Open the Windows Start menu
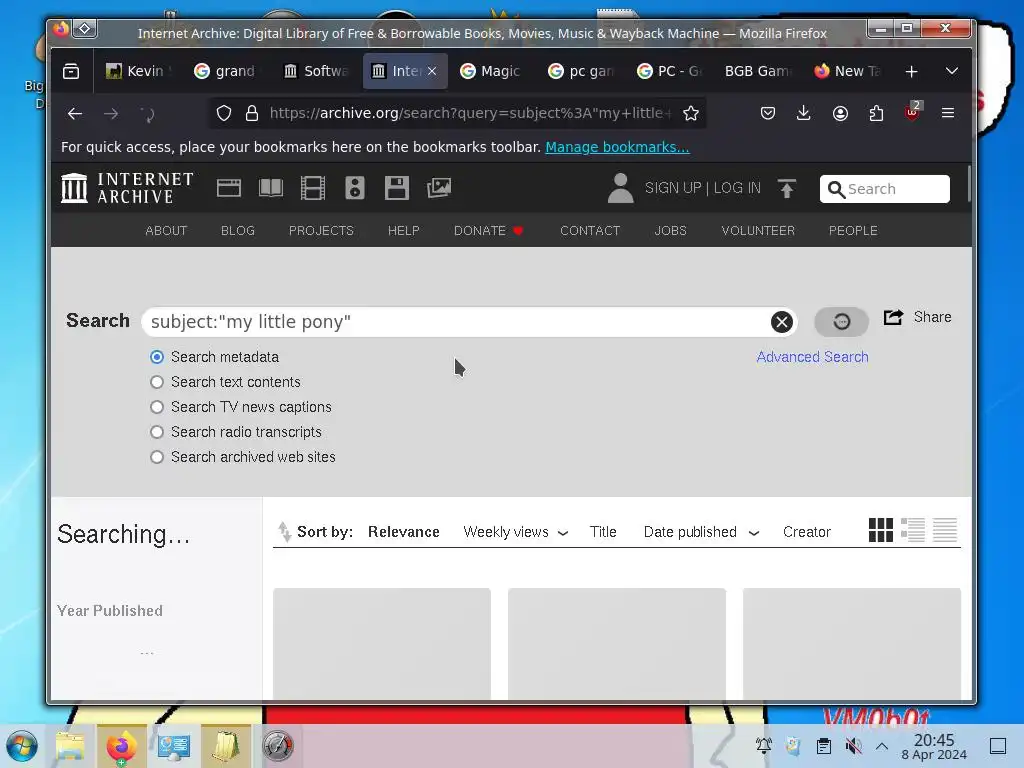This screenshot has width=1024, height=768. coord(22,746)
